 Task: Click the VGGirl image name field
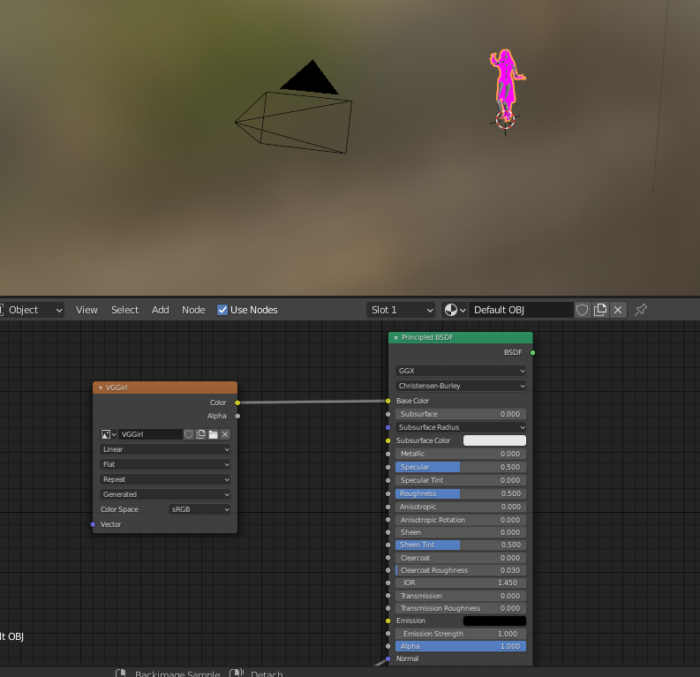(x=150, y=435)
